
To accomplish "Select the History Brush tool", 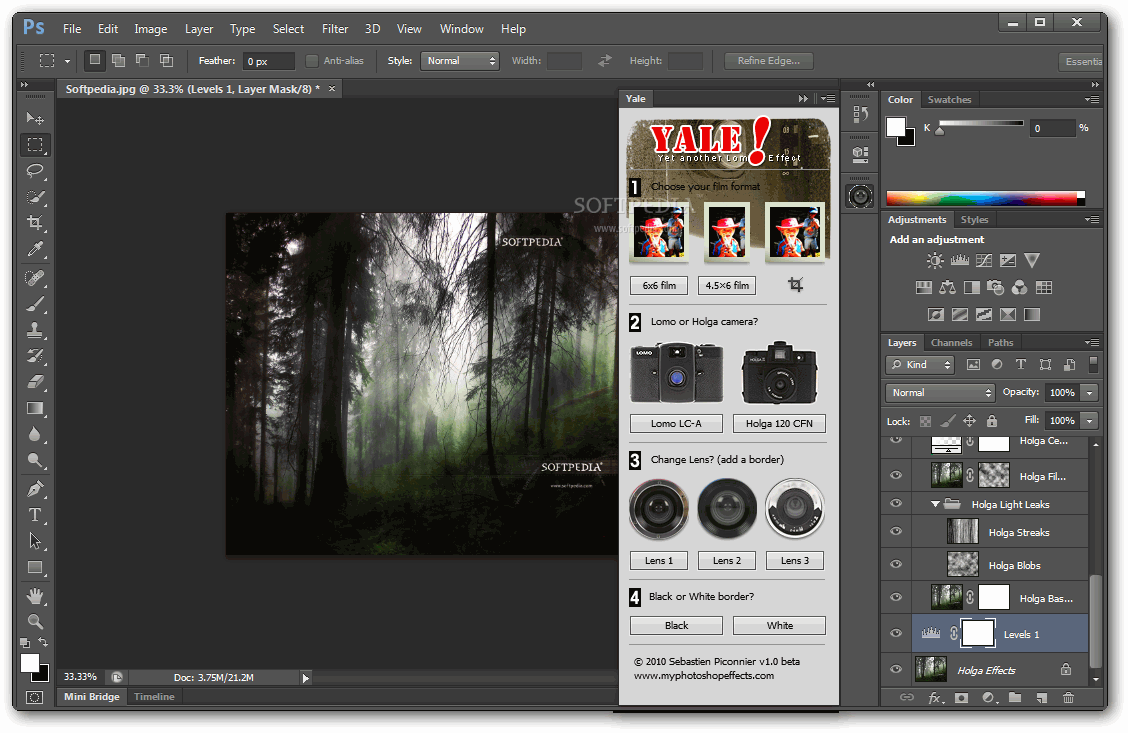I will (35, 356).
